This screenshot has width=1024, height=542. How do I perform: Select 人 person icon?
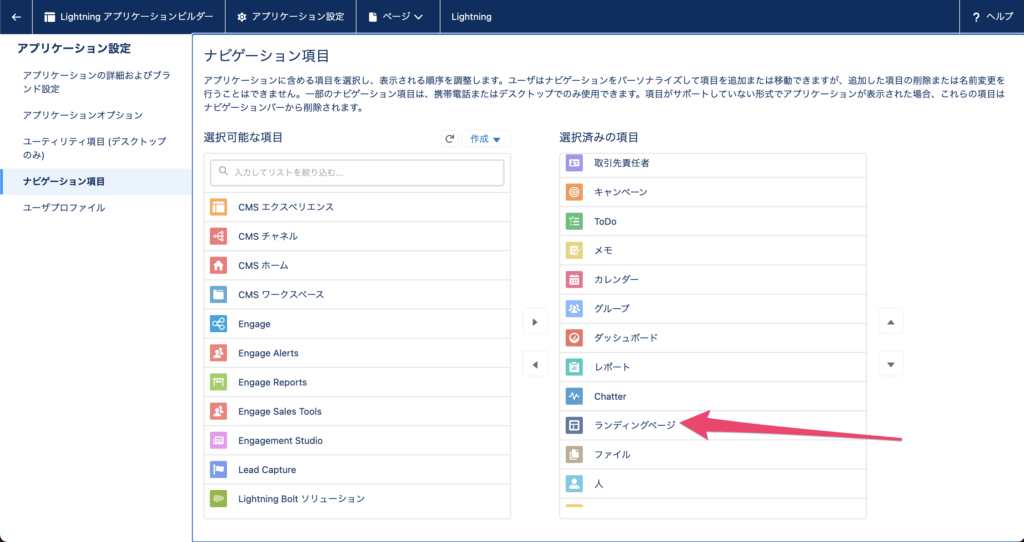574,484
